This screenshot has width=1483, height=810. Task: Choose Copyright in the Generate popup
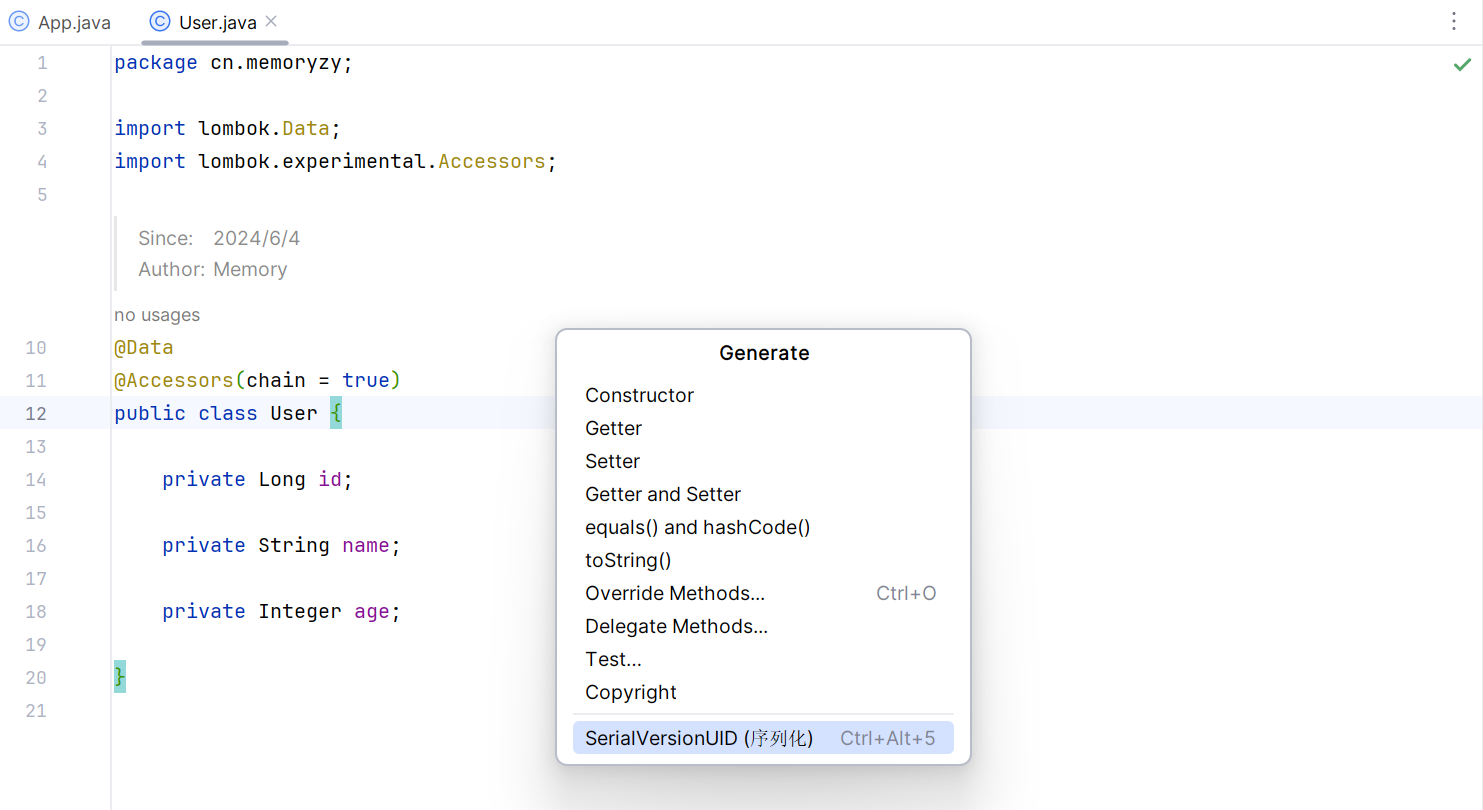[x=630, y=692]
